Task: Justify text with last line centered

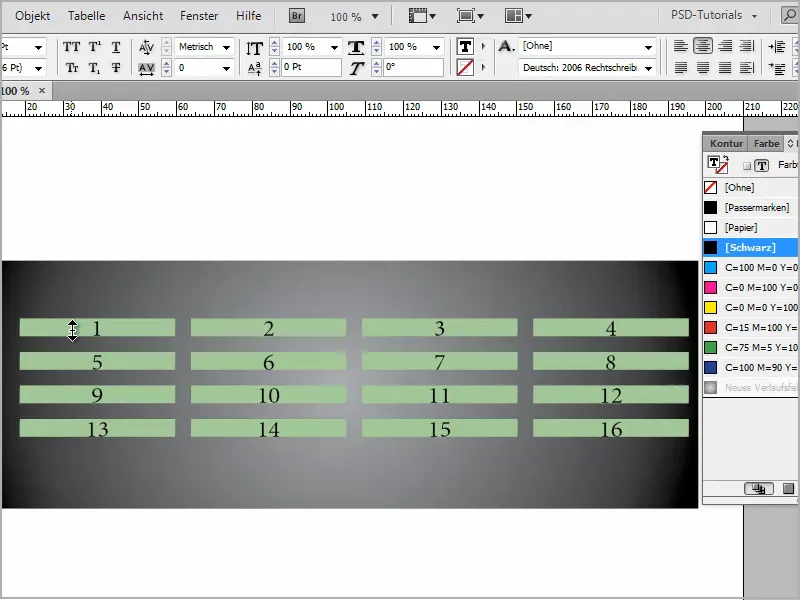Action: pyautogui.click(x=703, y=67)
